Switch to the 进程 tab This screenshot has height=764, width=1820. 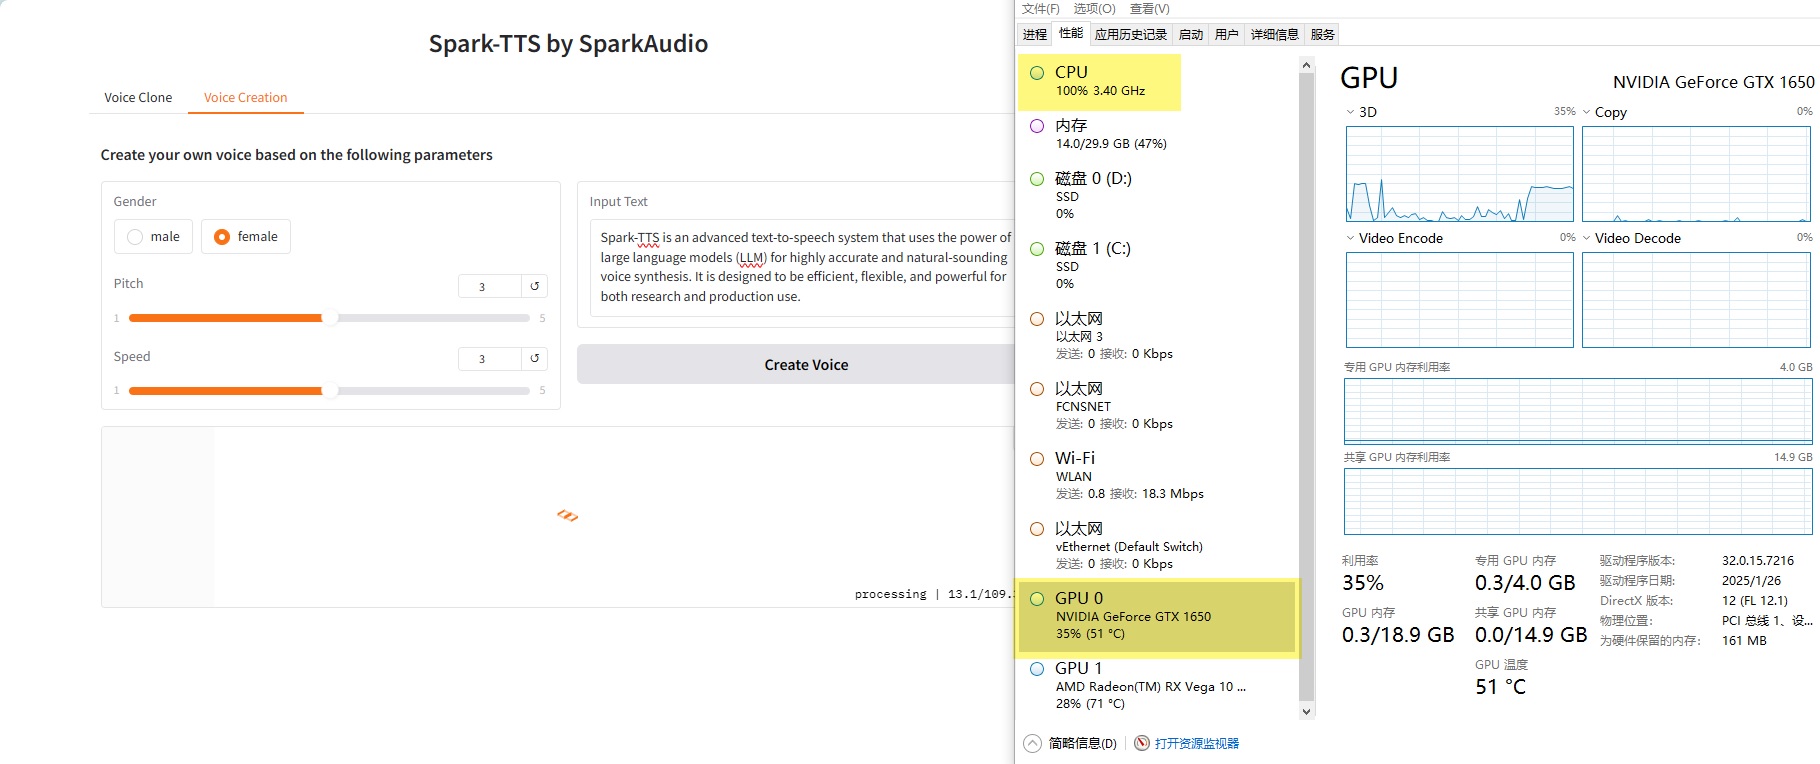pyautogui.click(x=1034, y=34)
